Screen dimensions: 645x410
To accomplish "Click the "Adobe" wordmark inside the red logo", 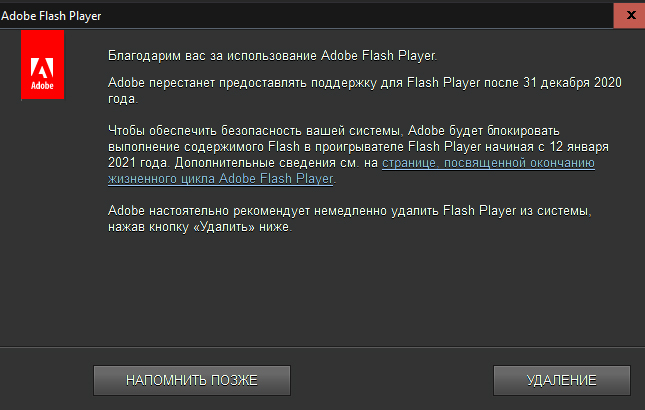I will pyautogui.click(x=42, y=86).
